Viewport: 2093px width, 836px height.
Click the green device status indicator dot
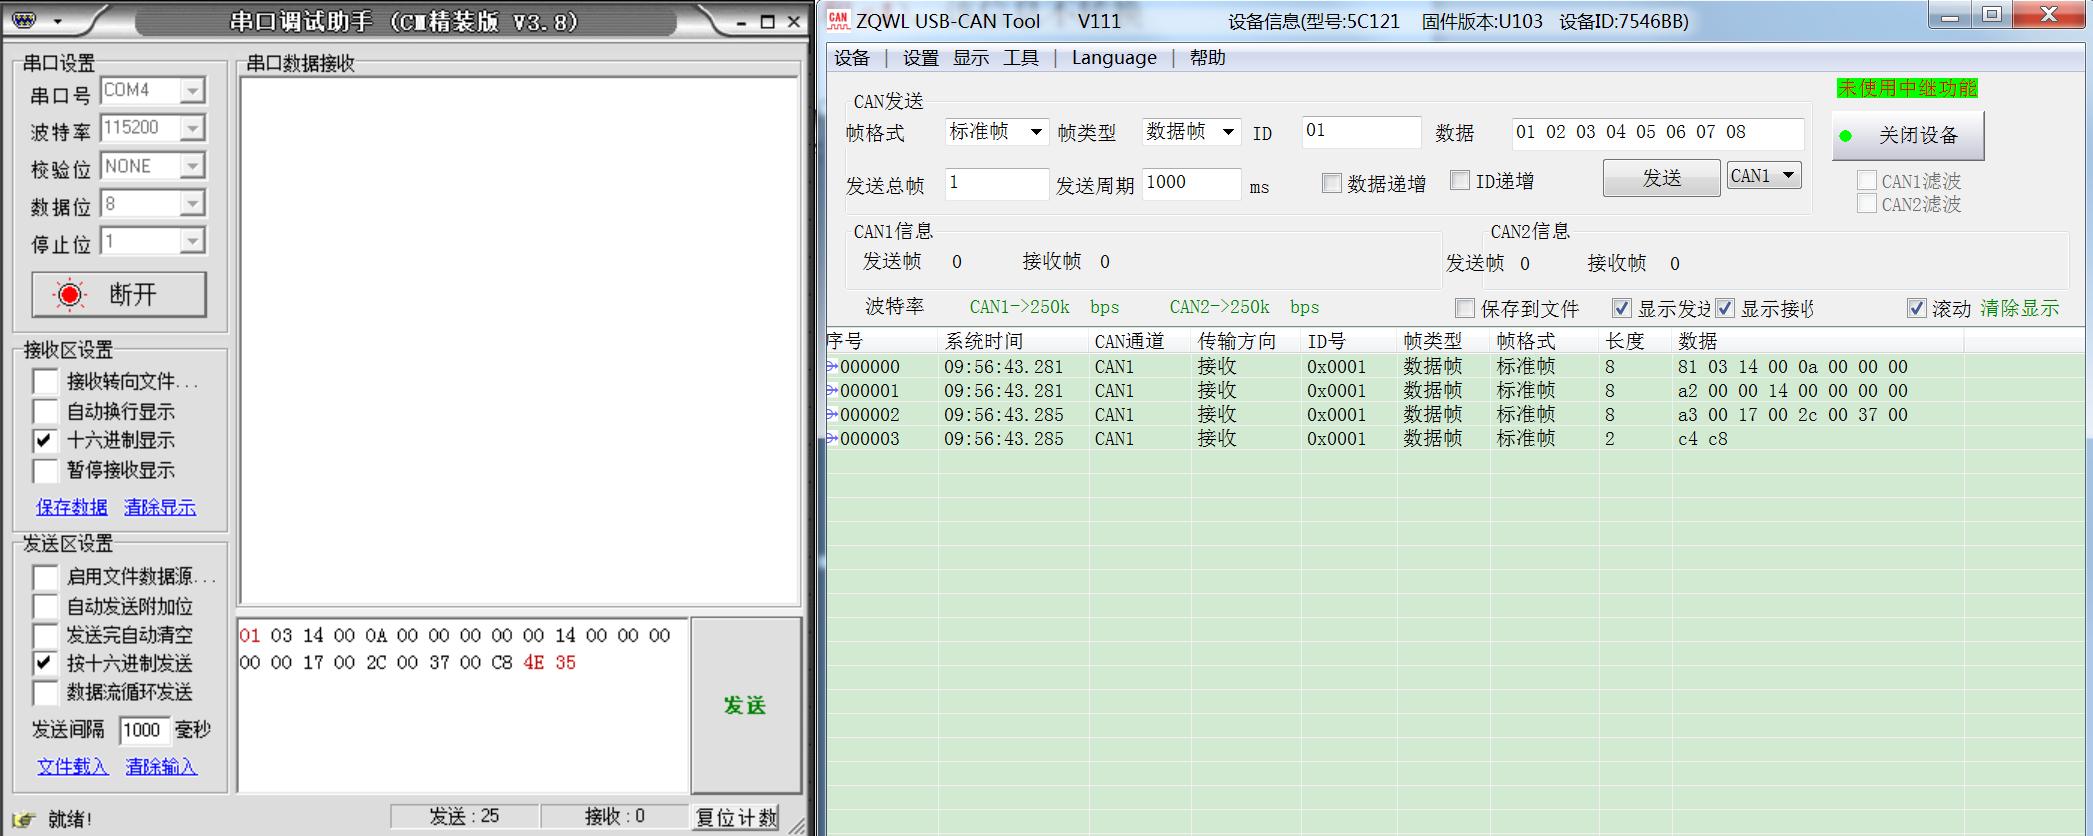coord(1846,136)
